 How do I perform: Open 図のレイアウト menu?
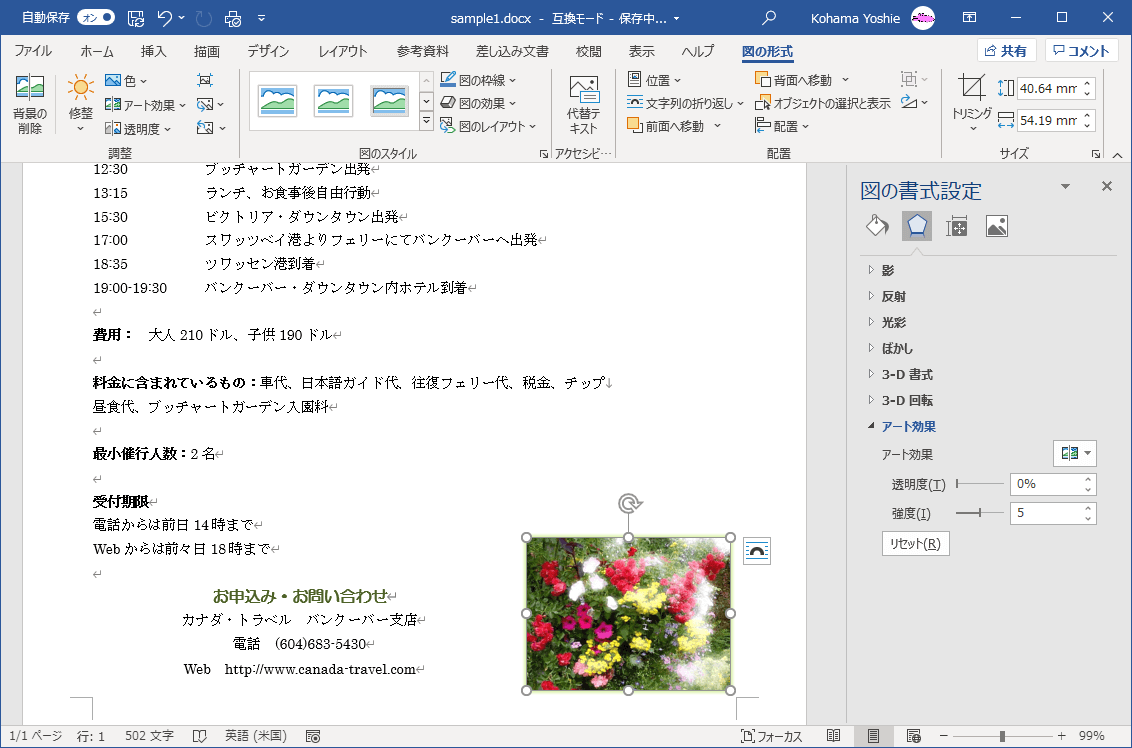pyautogui.click(x=488, y=126)
